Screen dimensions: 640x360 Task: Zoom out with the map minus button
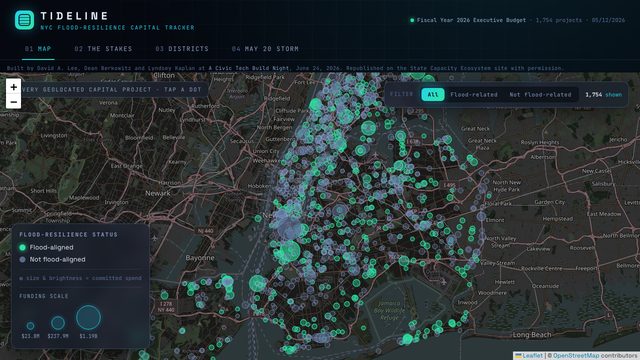13,102
